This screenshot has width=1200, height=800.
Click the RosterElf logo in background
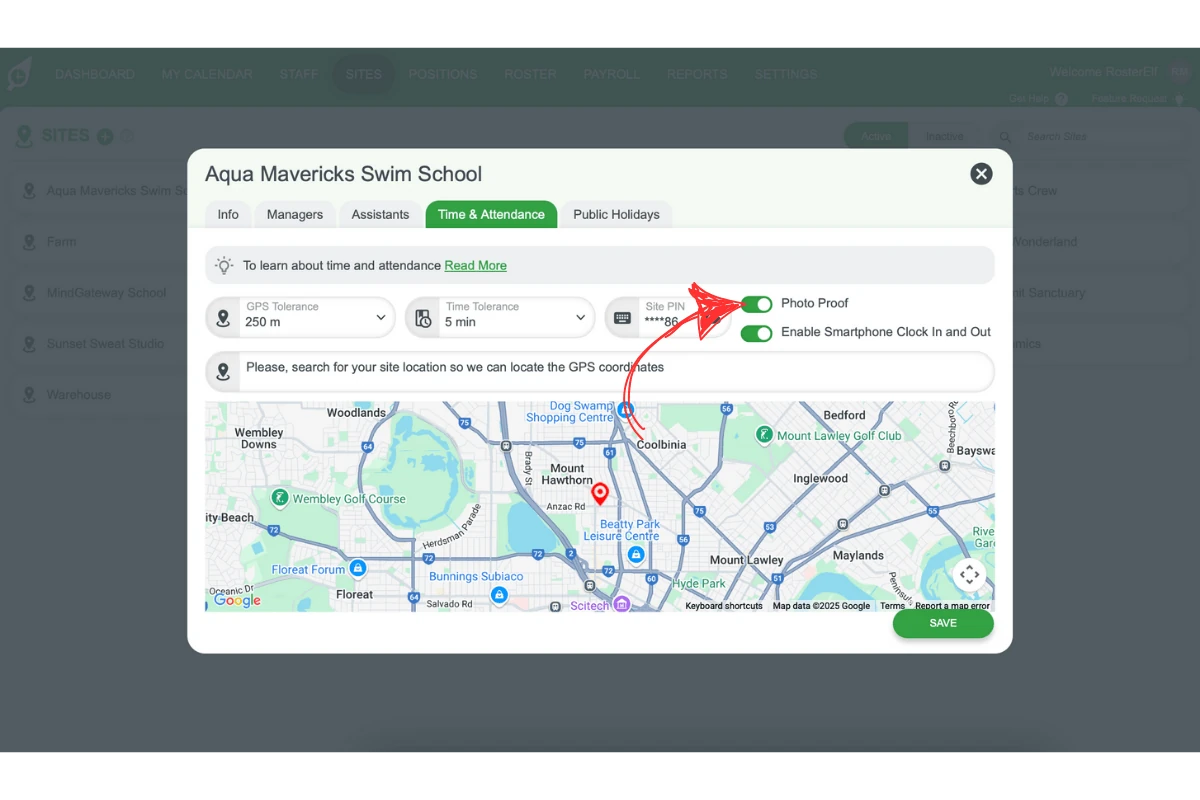coord(20,73)
